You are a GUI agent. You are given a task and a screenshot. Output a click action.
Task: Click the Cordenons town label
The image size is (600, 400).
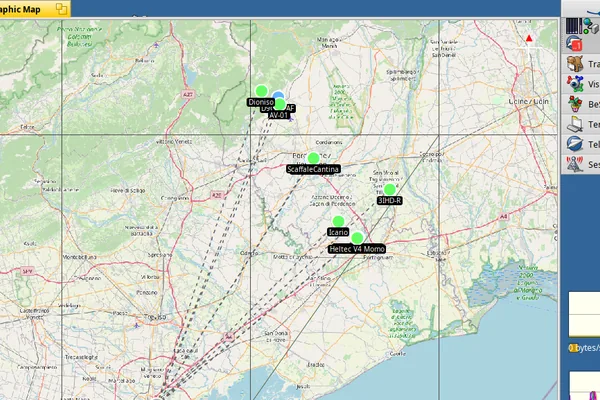coord(329,142)
